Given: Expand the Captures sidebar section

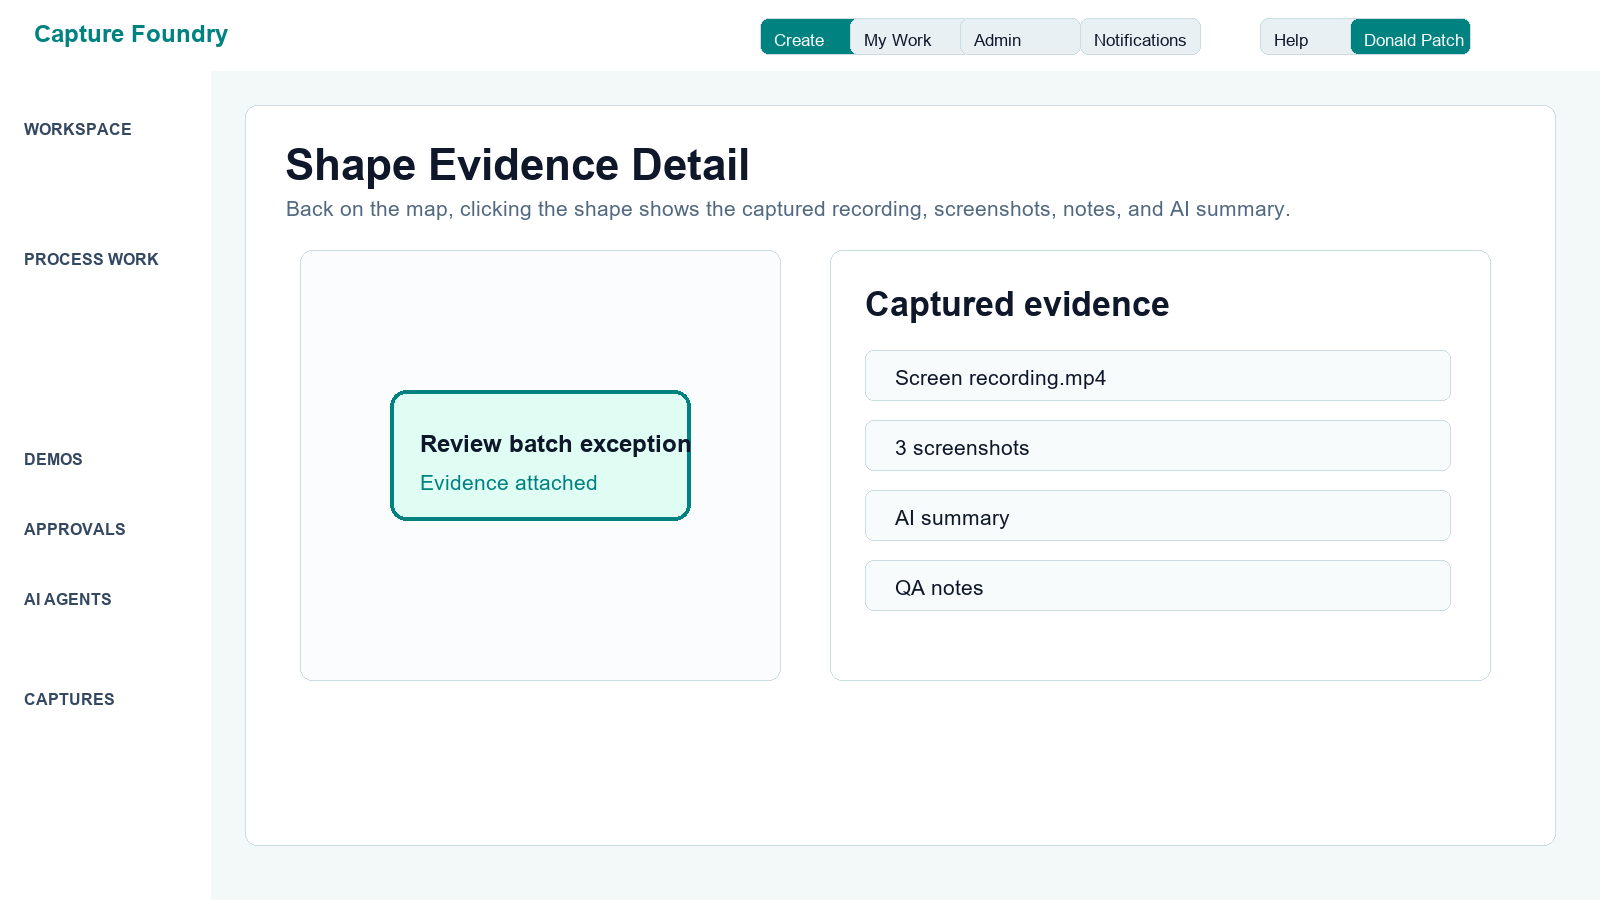Looking at the screenshot, I should [69, 699].
